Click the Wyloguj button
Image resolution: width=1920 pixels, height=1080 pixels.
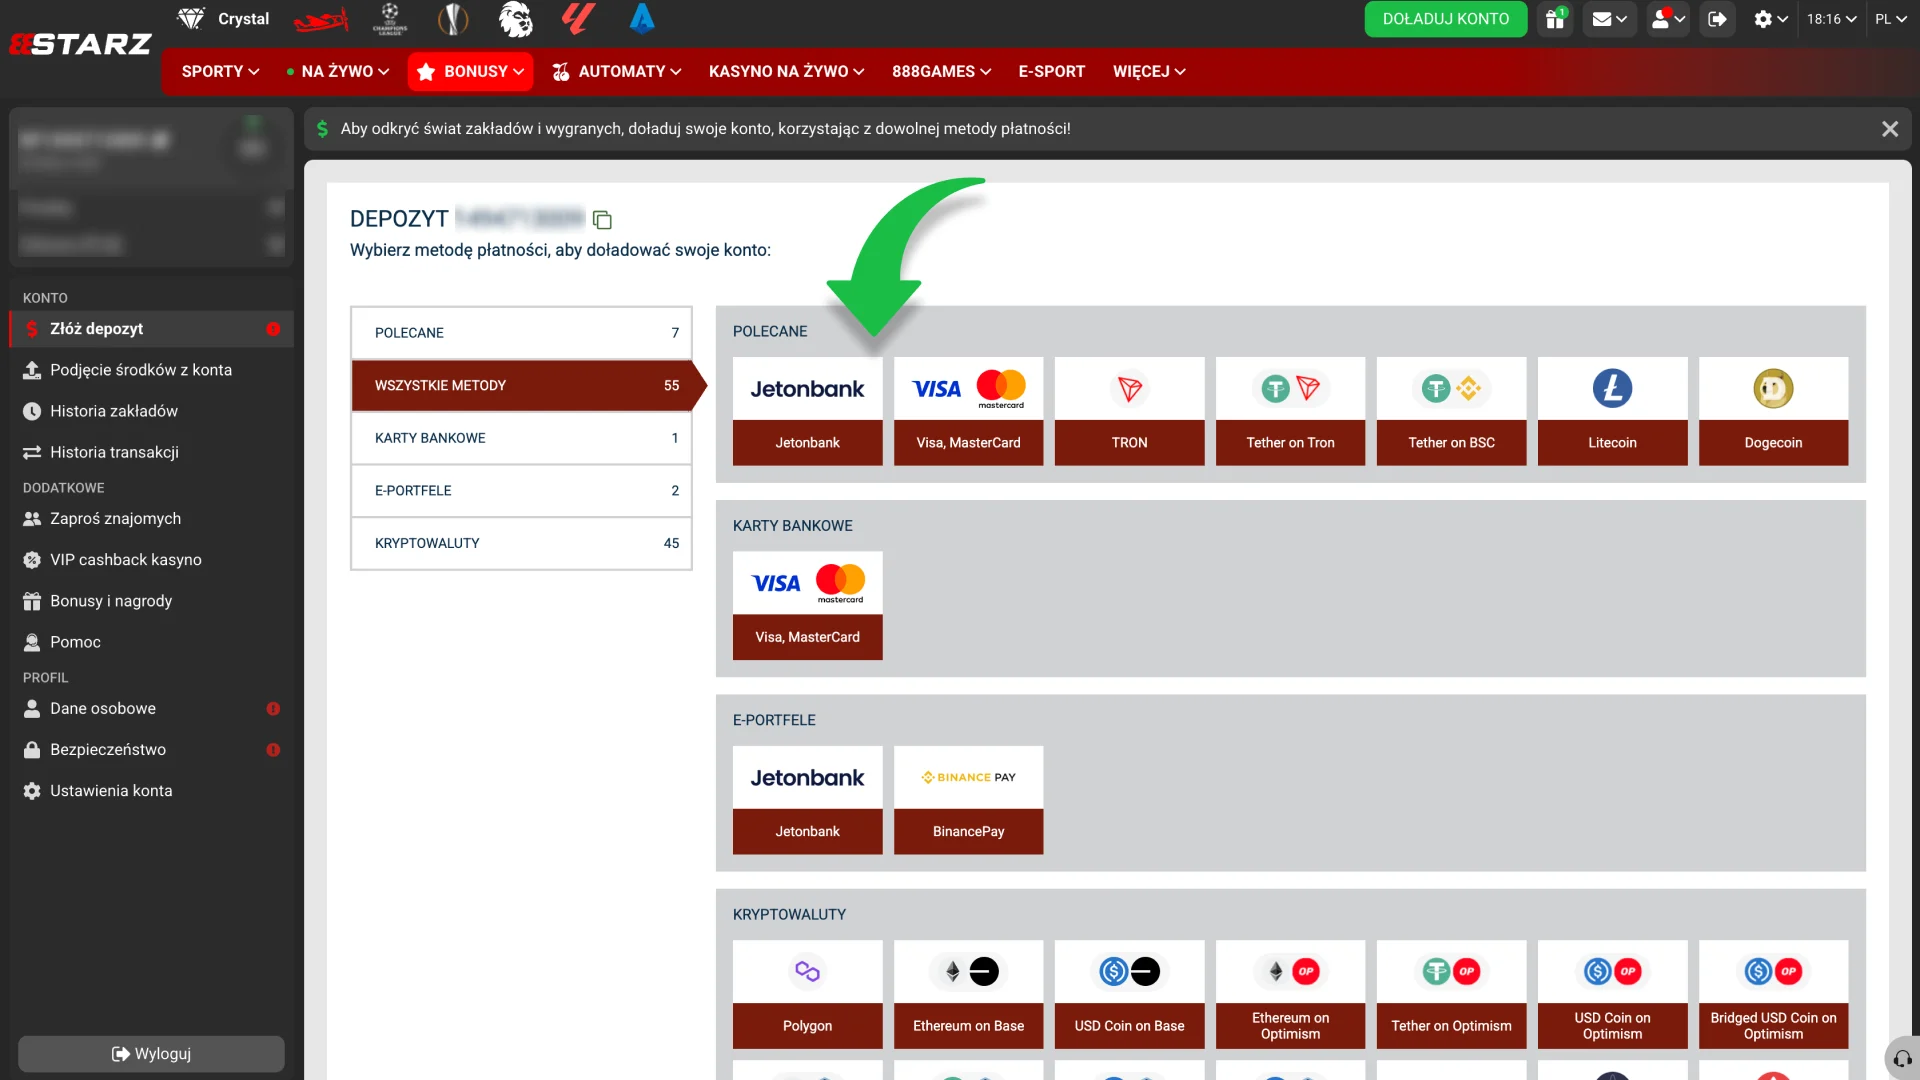click(151, 1054)
